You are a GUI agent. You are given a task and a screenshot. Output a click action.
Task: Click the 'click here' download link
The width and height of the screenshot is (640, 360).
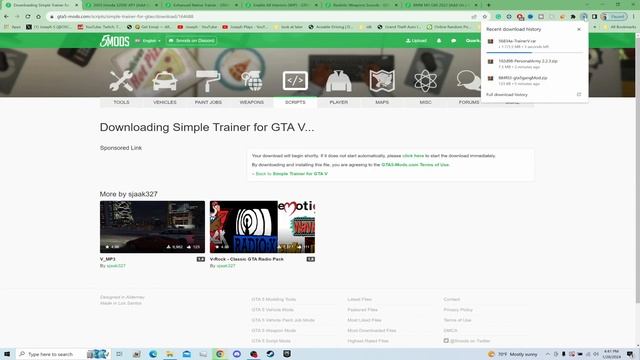pyautogui.click(x=413, y=156)
